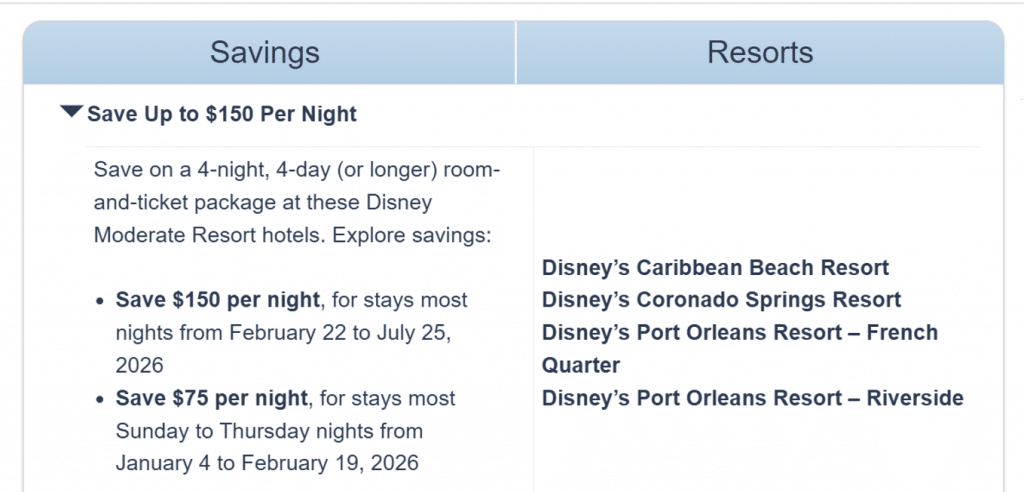Click the bullet before "Save $150 per night"
Image resolution: width=1024 pixels, height=492 pixels.
(x=102, y=301)
